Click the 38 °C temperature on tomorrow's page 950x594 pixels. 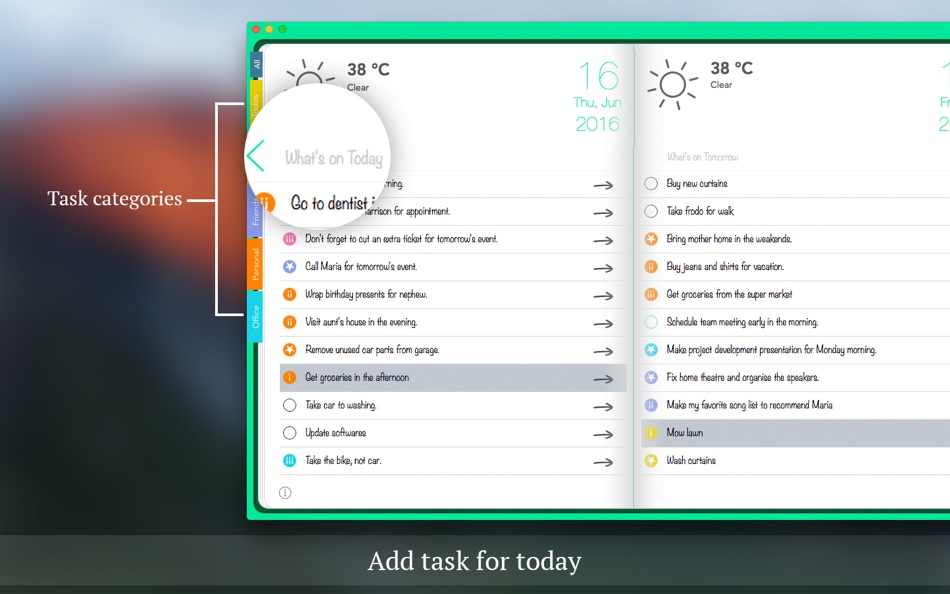click(731, 68)
